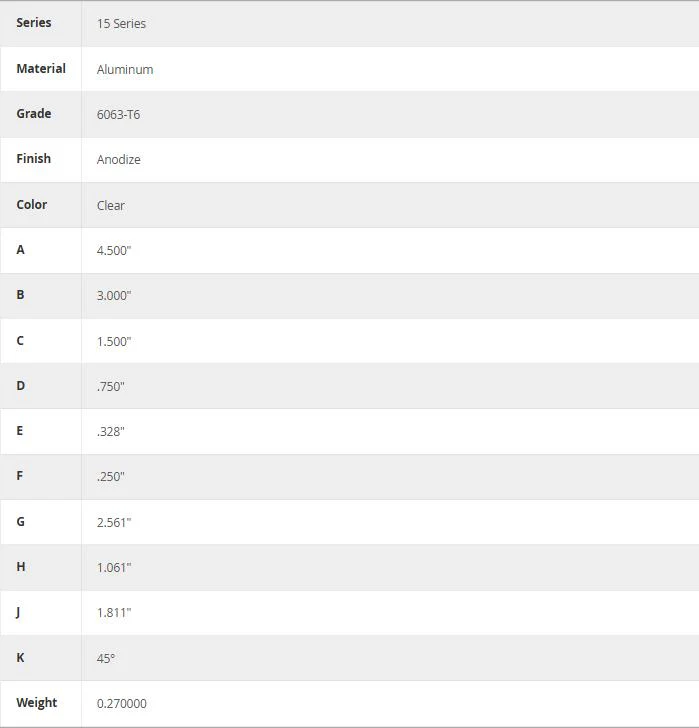This screenshot has height=728, width=699.
Task: Select the Weight value 0.270000
Action: click(x=122, y=704)
